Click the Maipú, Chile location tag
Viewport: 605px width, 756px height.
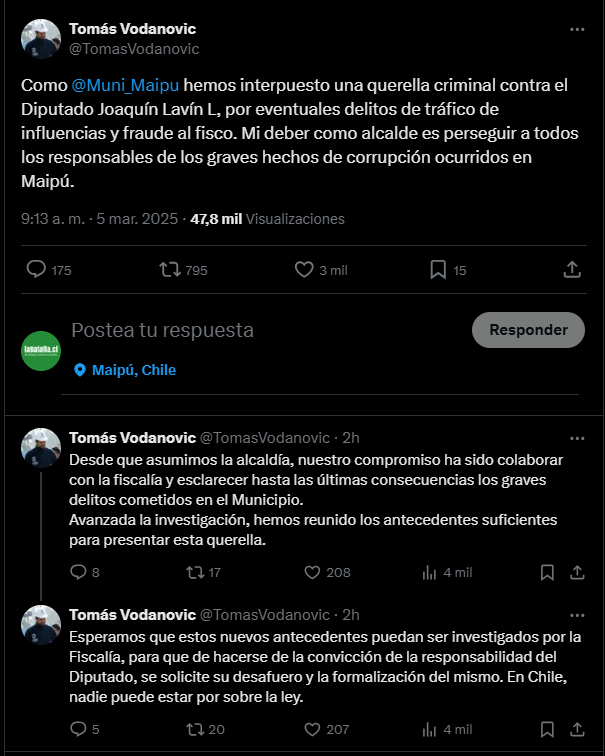[x=125, y=370]
